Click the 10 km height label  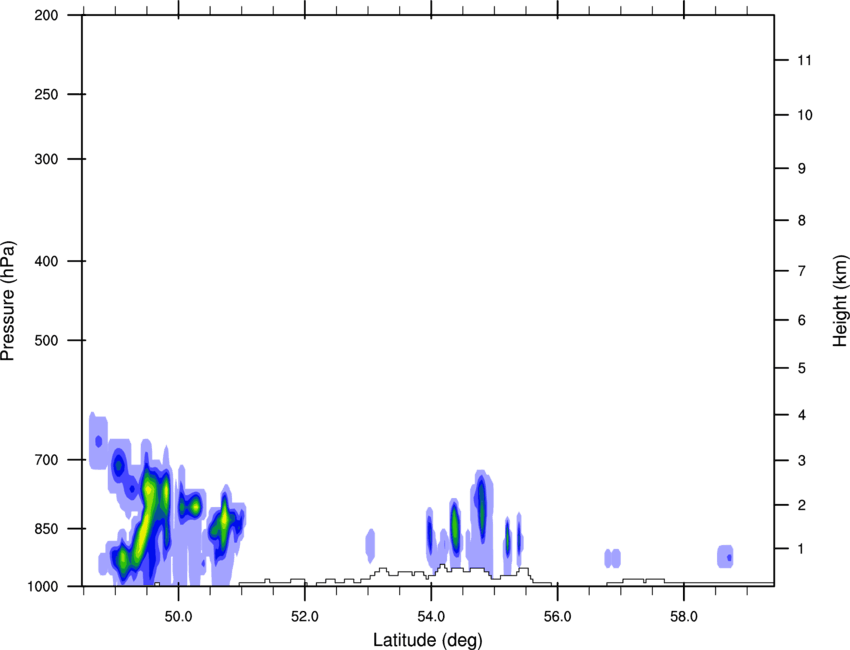point(804,115)
